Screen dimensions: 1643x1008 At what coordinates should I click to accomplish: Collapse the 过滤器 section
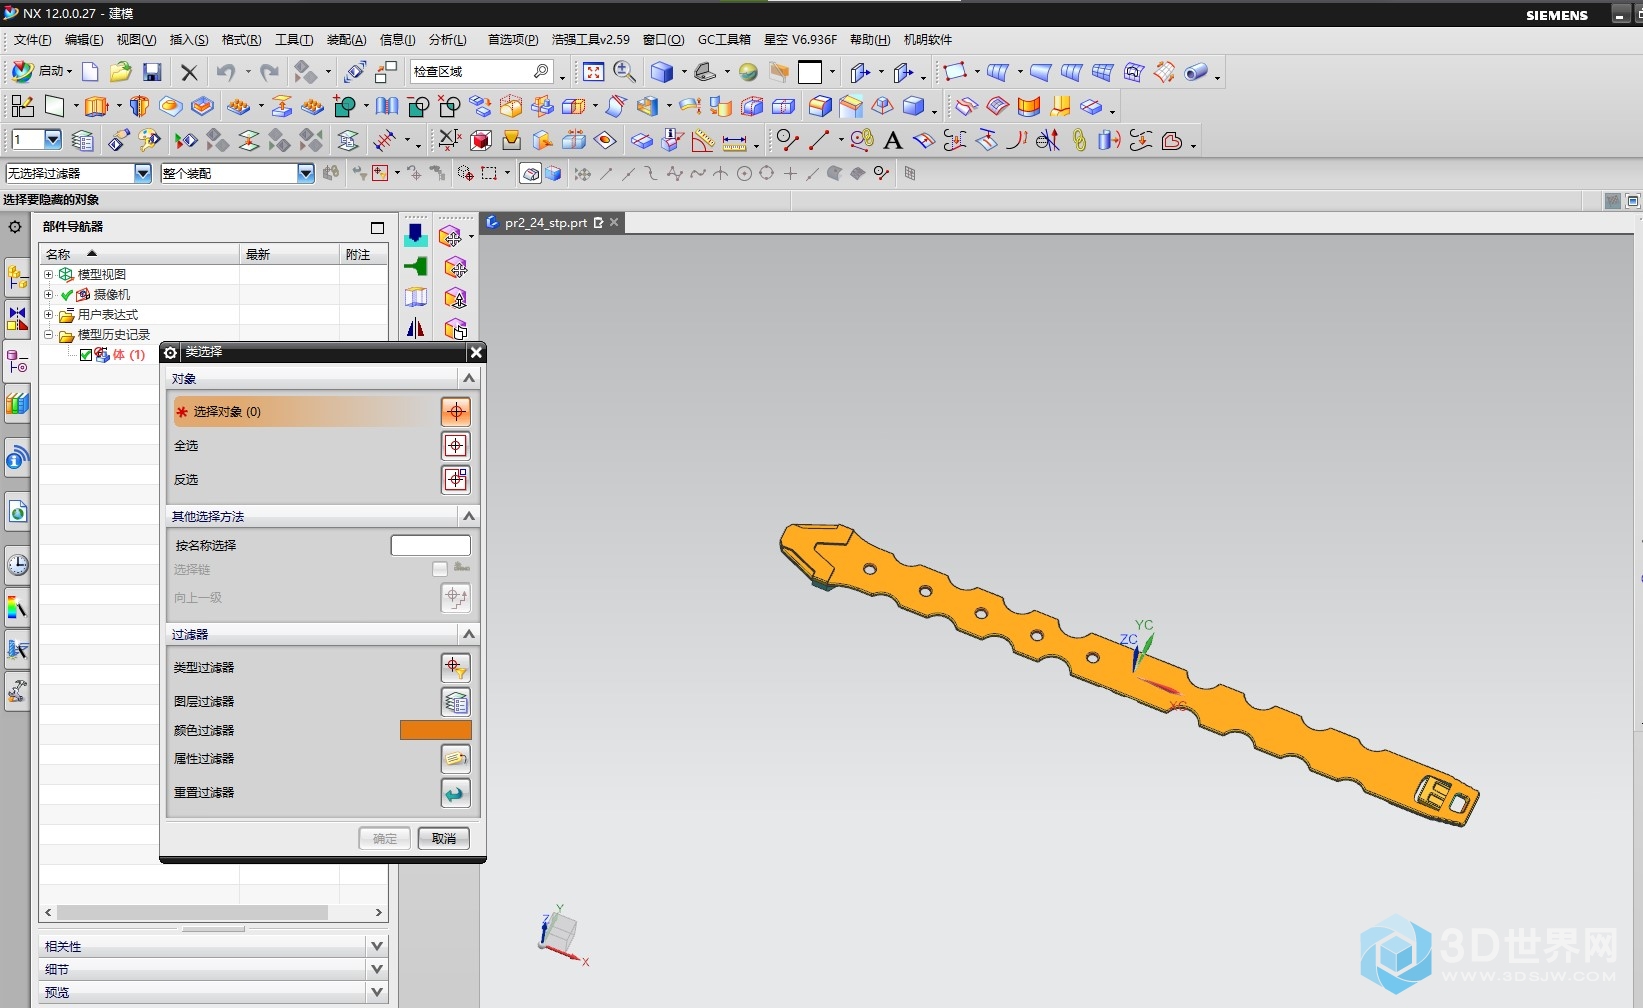468,634
